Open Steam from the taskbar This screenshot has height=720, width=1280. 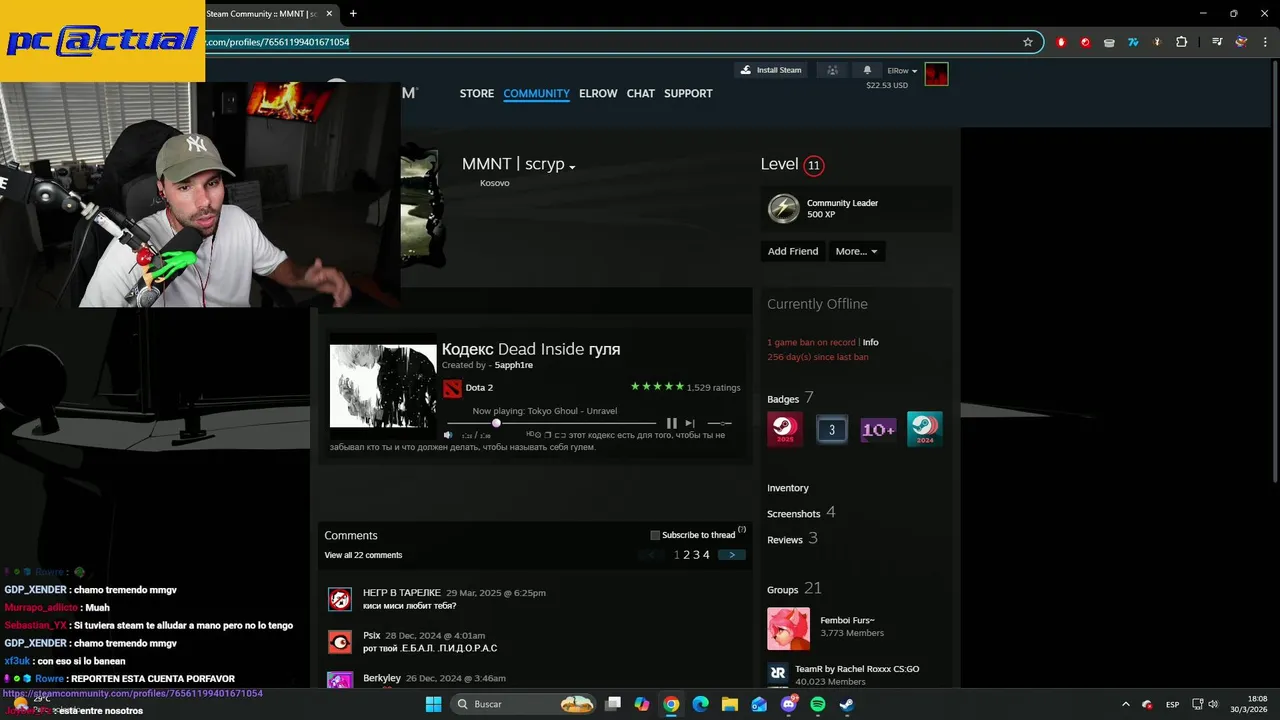coord(847,704)
